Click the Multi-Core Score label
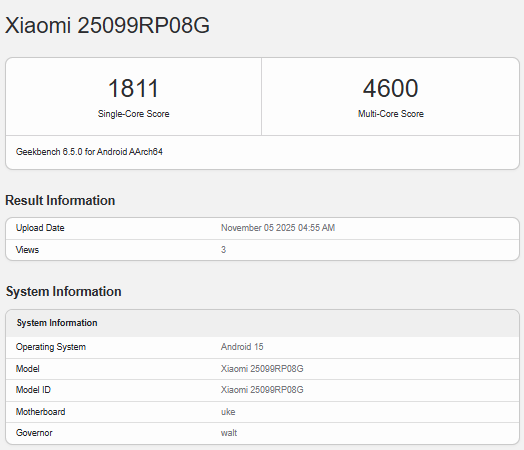Image resolution: width=524 pixels, height=450 pixels. [391, 114]
